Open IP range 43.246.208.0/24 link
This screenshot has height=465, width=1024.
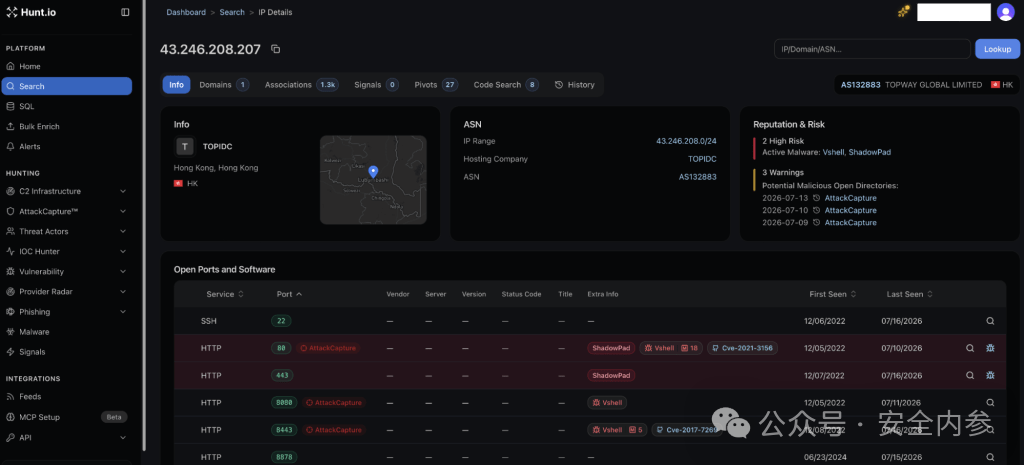(x=686, y=141)
